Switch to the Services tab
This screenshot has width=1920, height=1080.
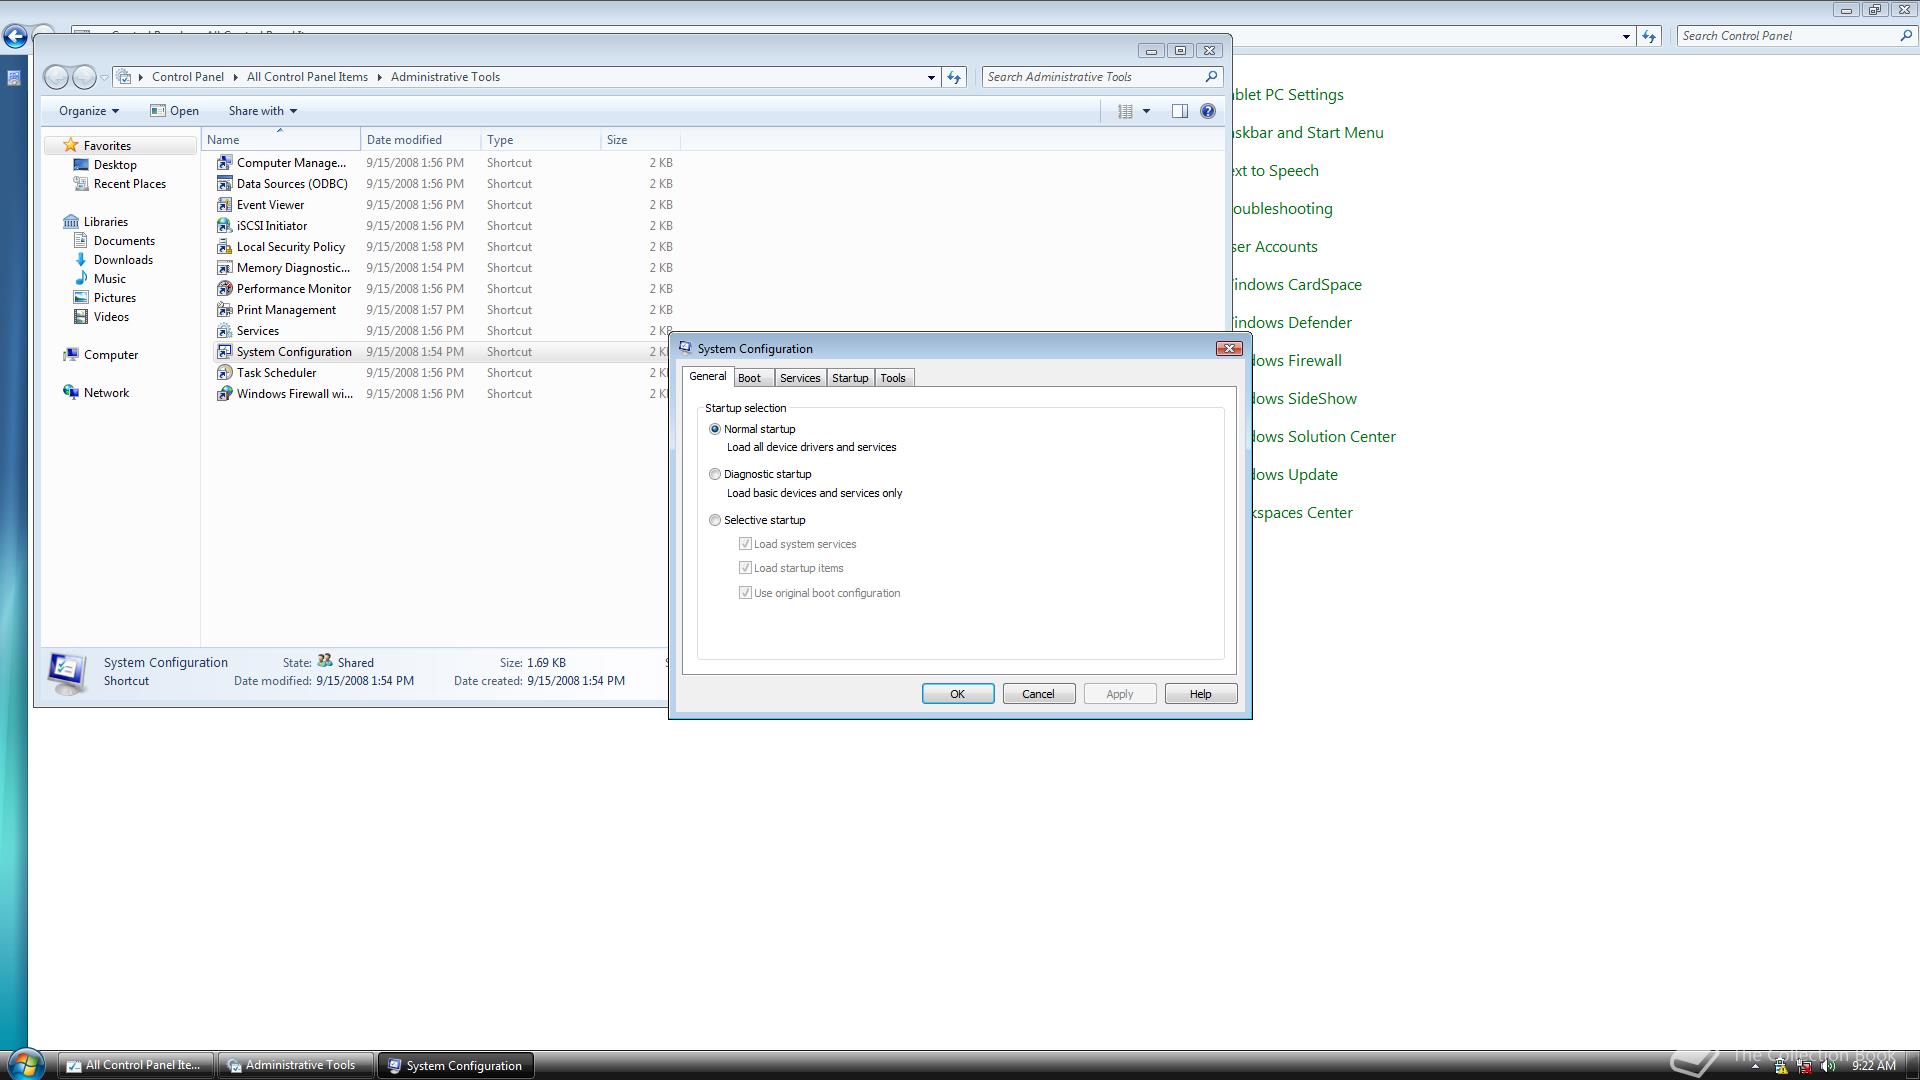pos(800,378)
